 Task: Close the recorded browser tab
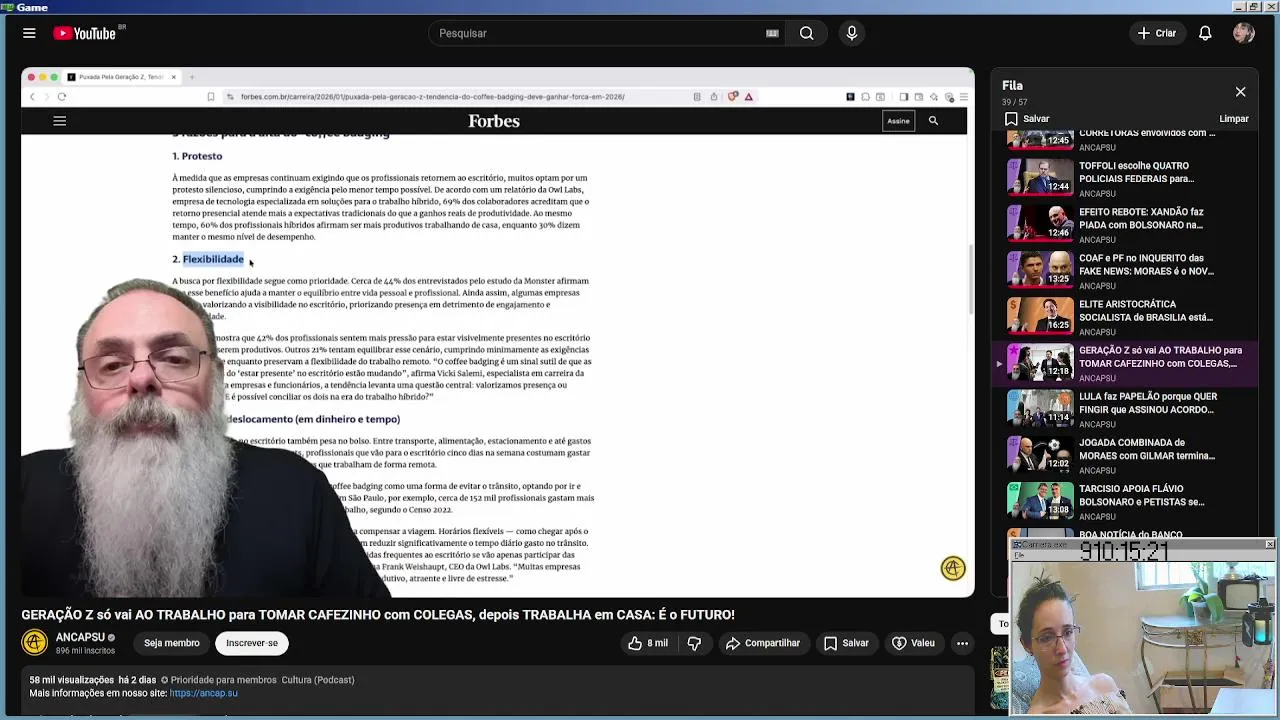173,77
